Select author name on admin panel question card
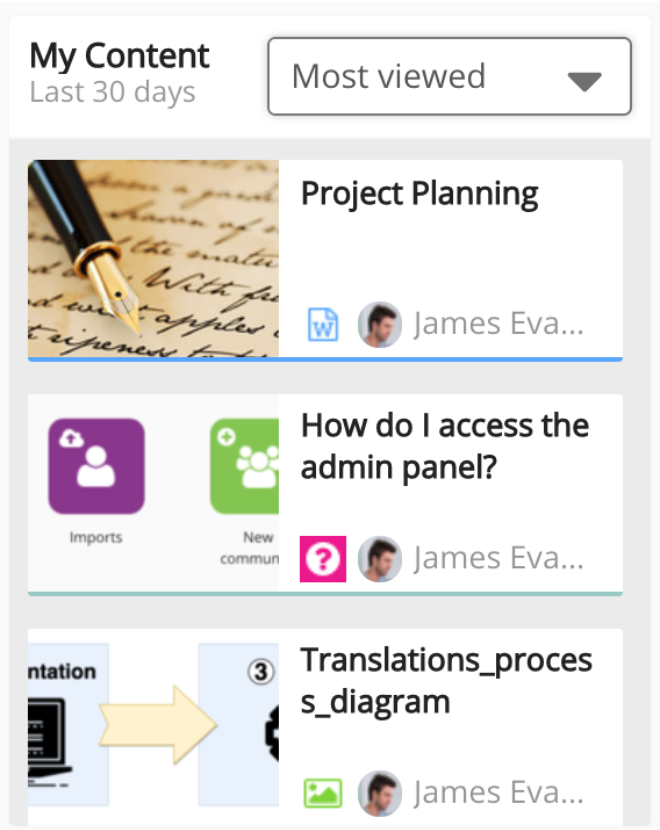 [x=498, y=559]
